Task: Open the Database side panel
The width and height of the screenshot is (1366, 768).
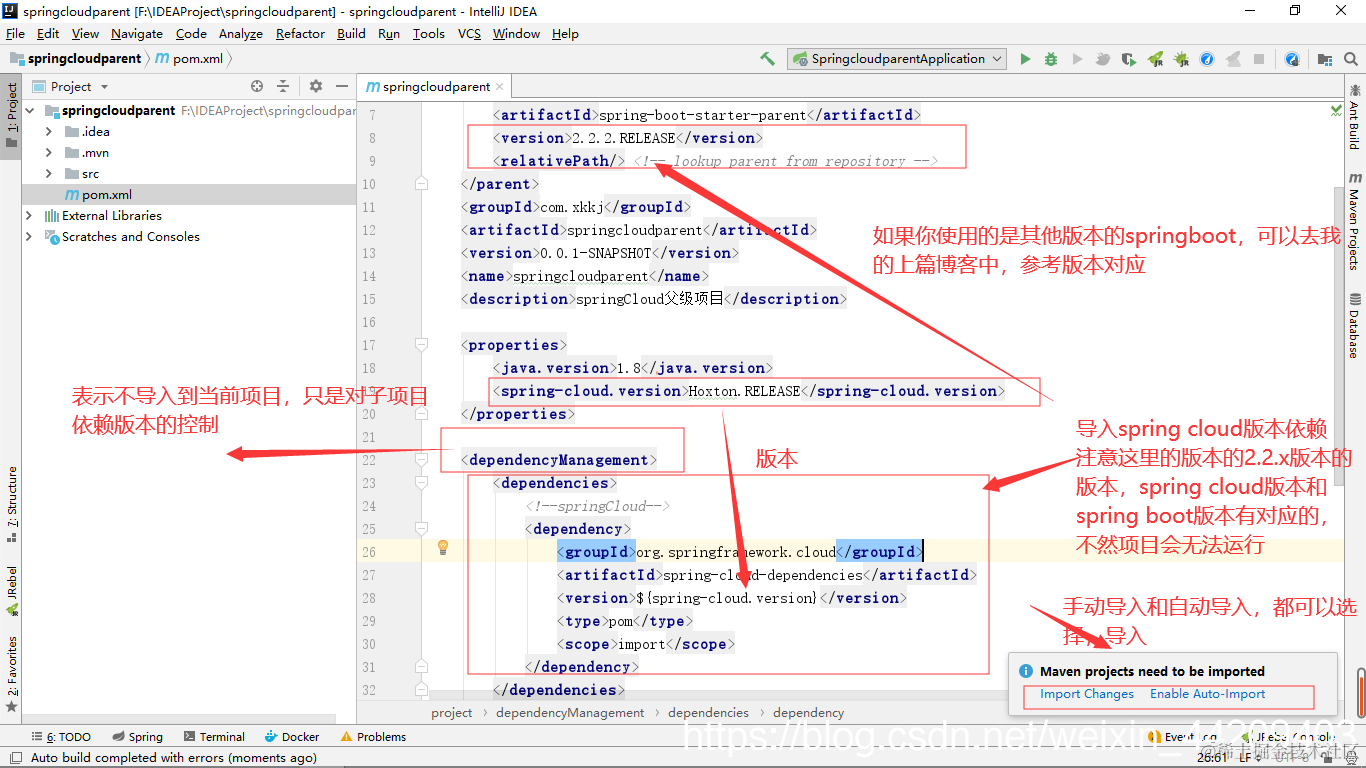Action: [x=1354, y=326]
